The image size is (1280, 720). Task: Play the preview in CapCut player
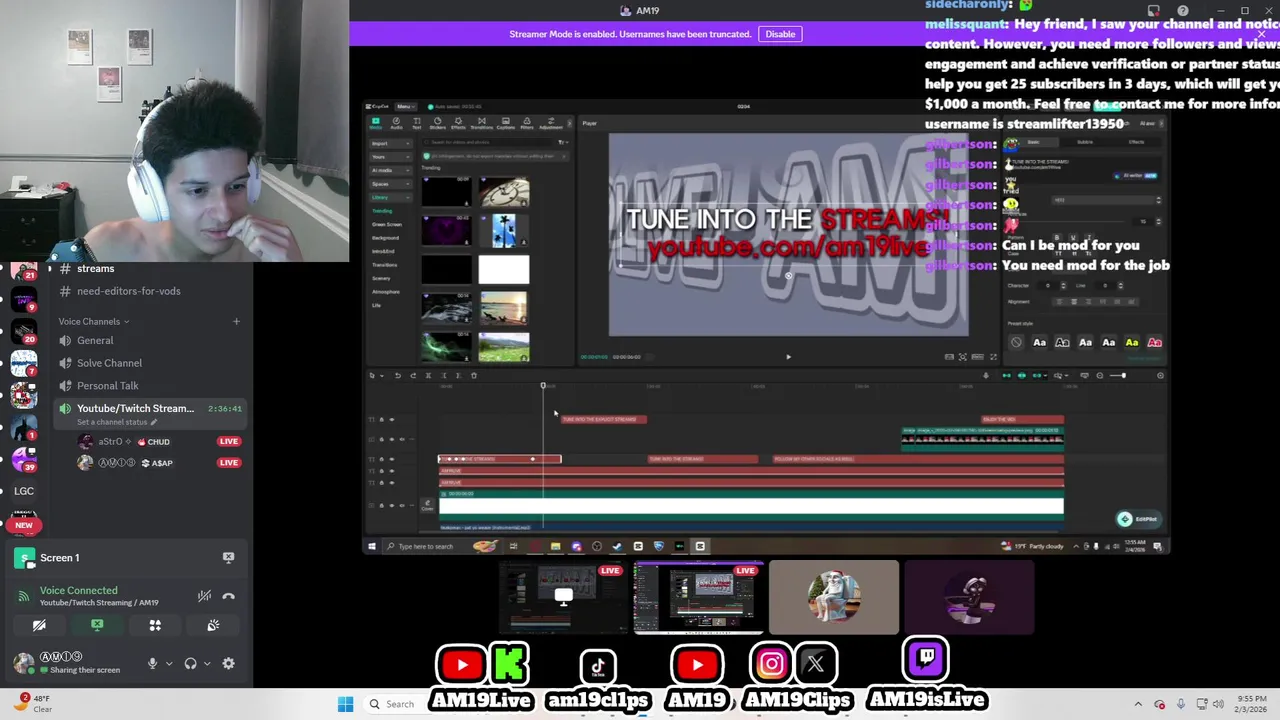(788, 356)
